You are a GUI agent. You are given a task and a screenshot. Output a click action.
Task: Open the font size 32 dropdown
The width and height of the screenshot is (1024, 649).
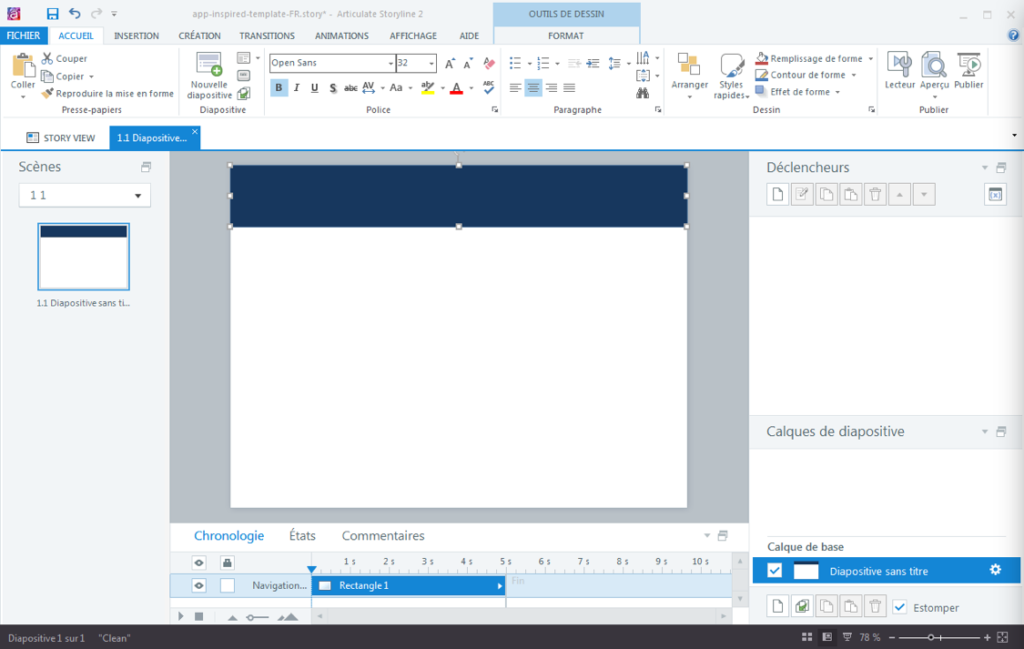tap(433, 63)
